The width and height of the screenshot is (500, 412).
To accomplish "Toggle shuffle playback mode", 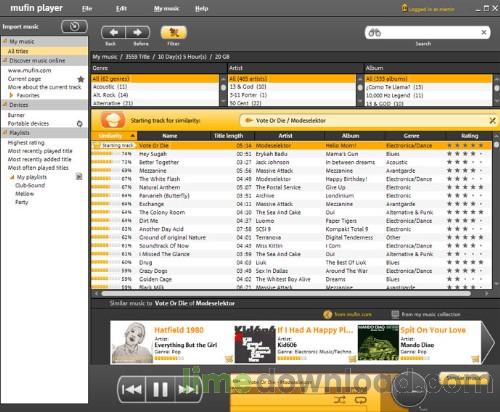I will 340,399.
